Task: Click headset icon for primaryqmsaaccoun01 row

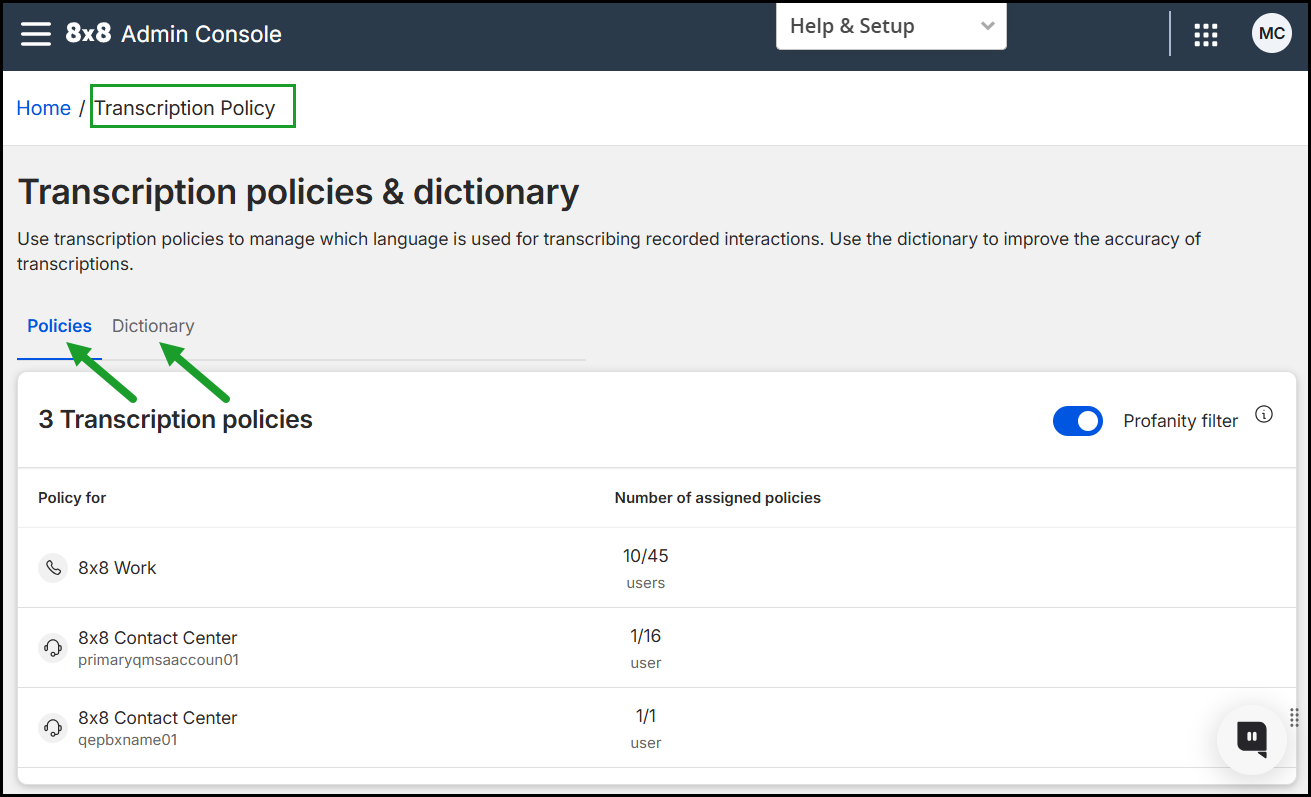Action: pos(53,648)
